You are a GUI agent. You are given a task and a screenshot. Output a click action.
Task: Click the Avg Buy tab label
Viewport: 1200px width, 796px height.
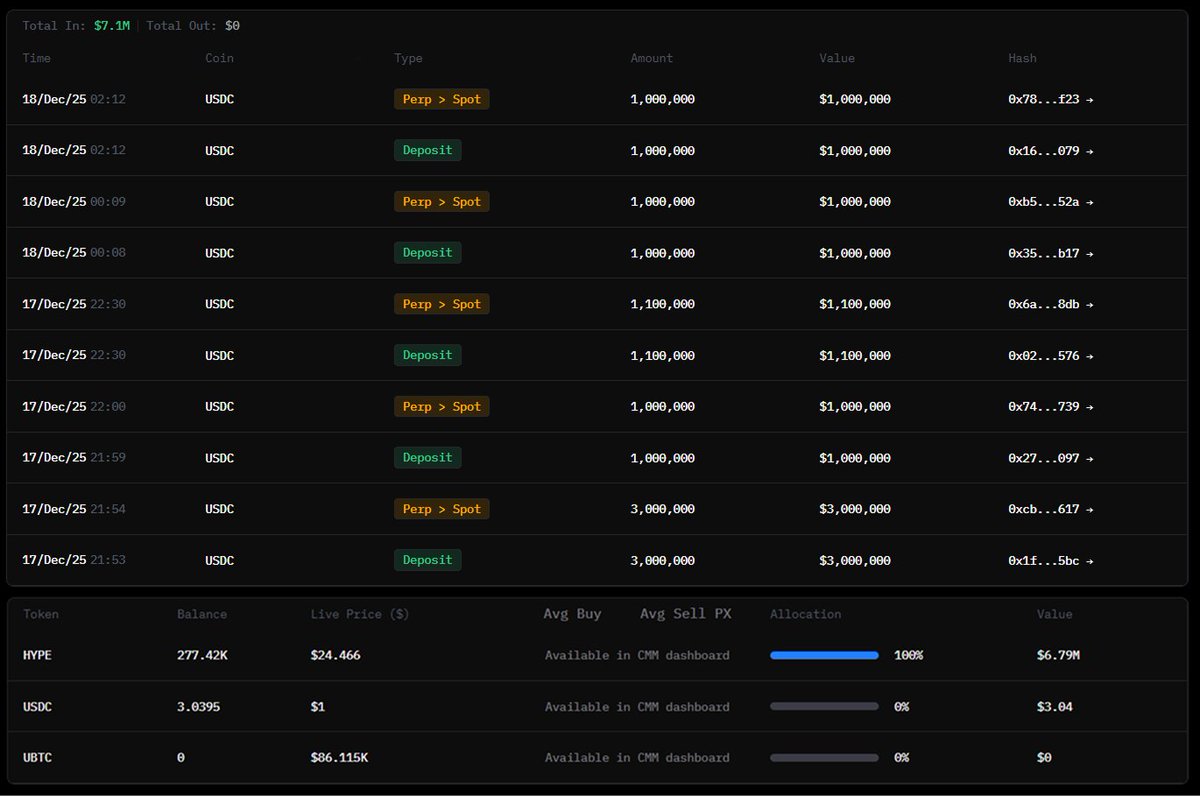tap(572, 614)
